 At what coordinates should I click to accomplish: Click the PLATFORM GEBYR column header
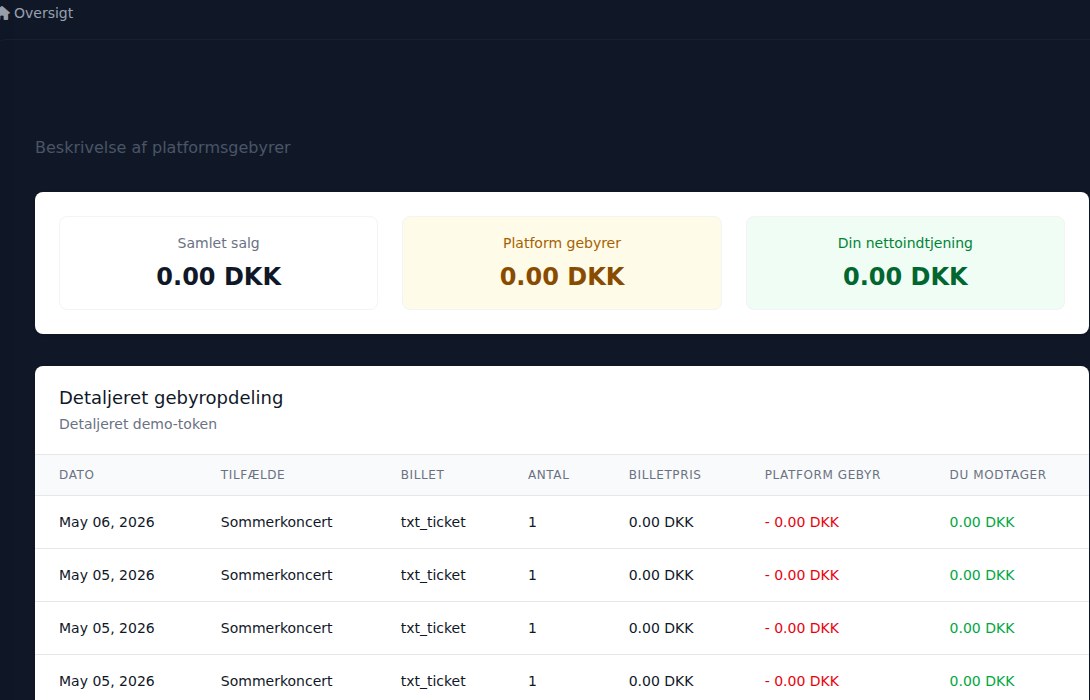822,475
